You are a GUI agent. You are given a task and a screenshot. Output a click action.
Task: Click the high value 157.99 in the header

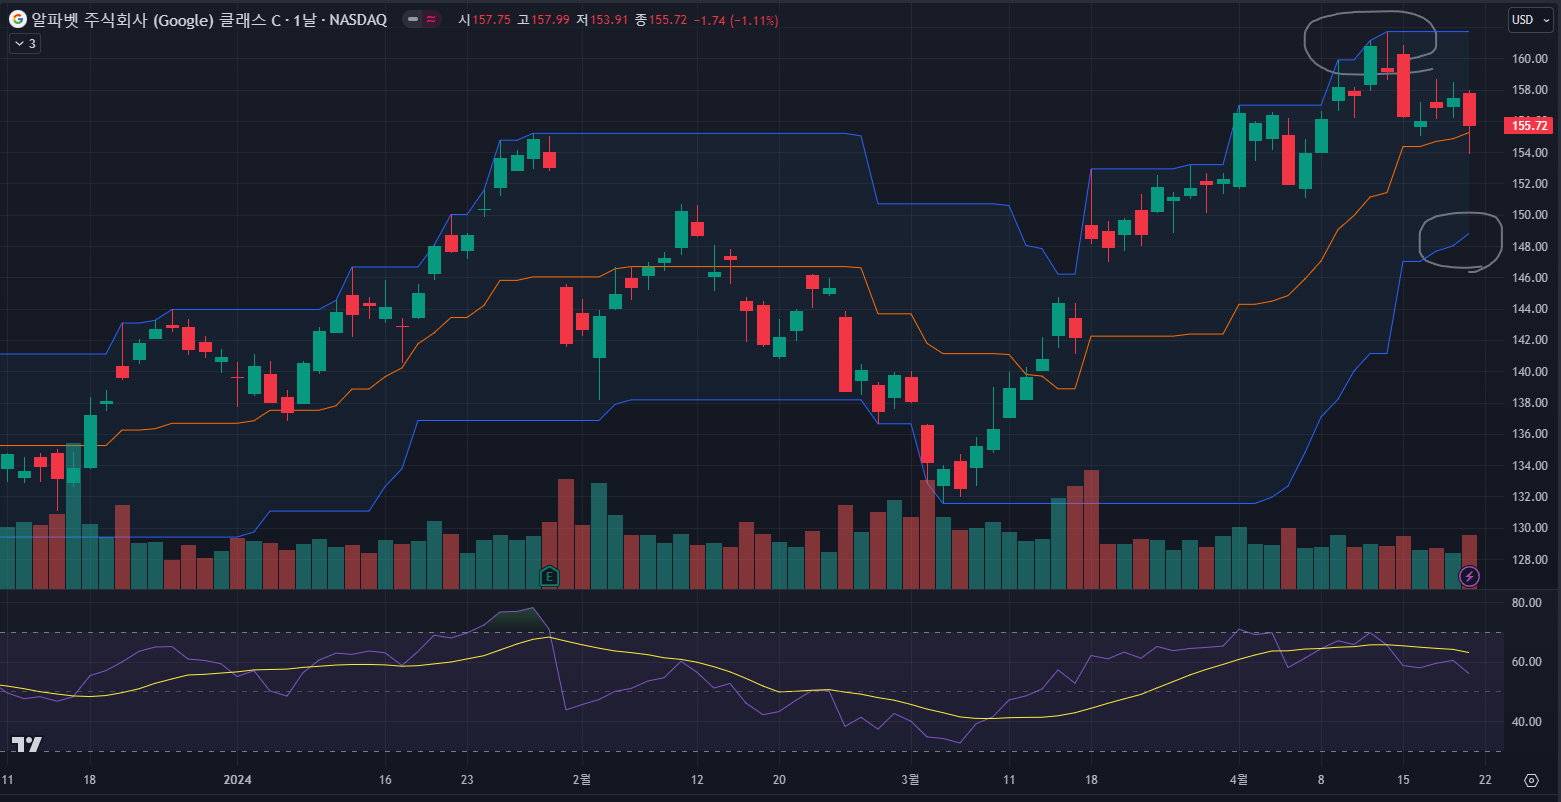(550, 20)
